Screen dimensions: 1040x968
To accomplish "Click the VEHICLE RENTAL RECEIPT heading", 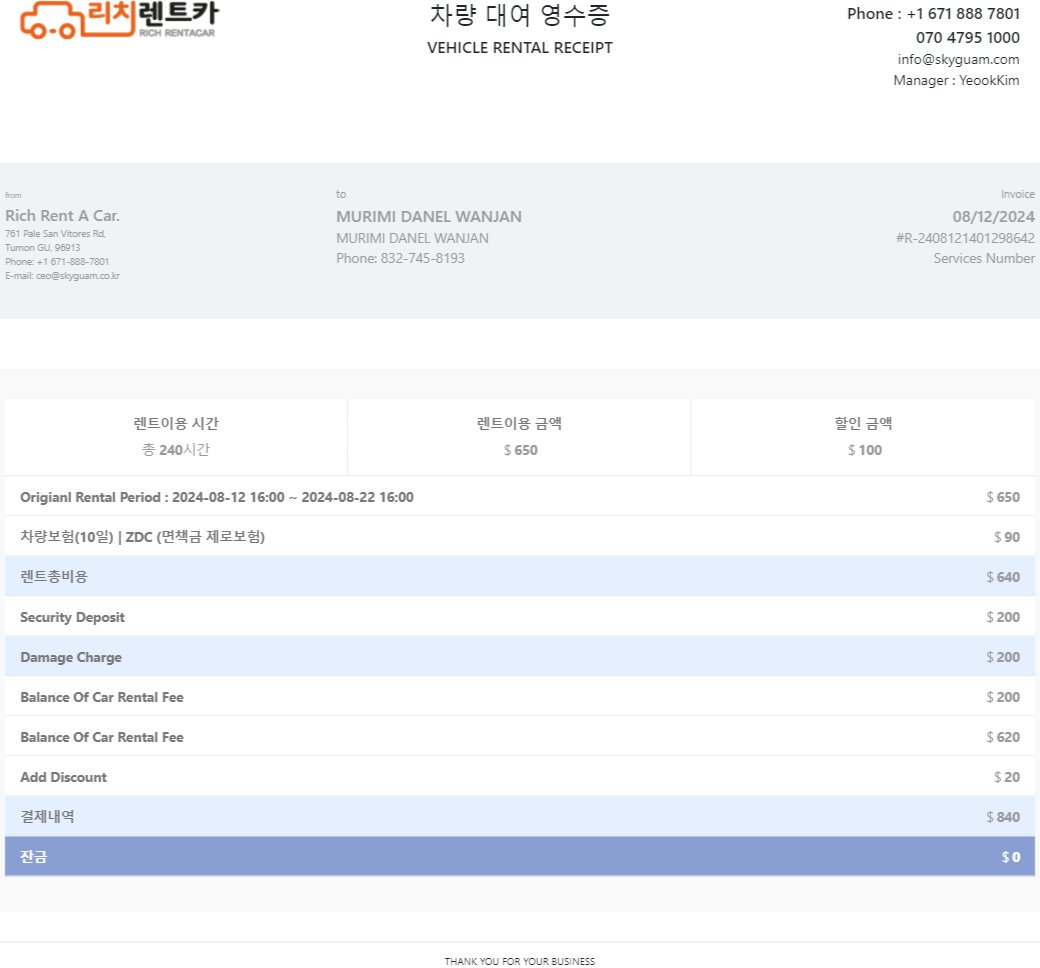I will [x=519, y=48].
